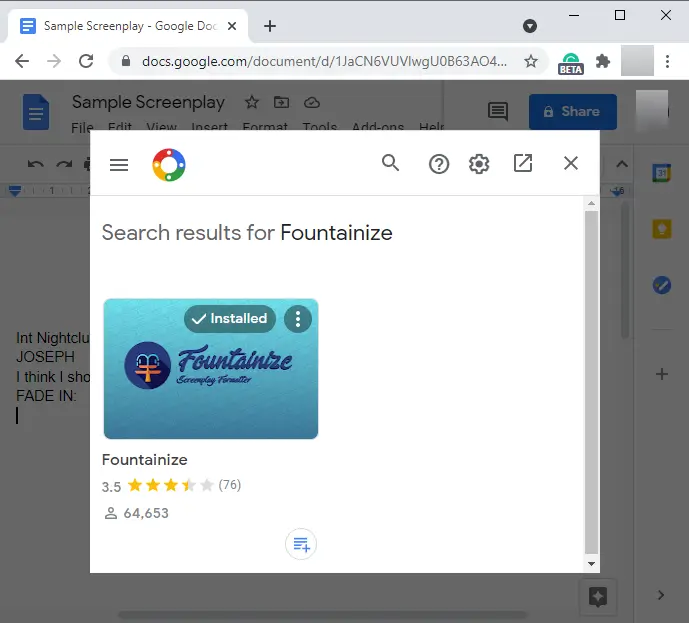Screen dimensions: 689x623
Task: Click the plus icon to get add-ons
Action: (662, 374)
